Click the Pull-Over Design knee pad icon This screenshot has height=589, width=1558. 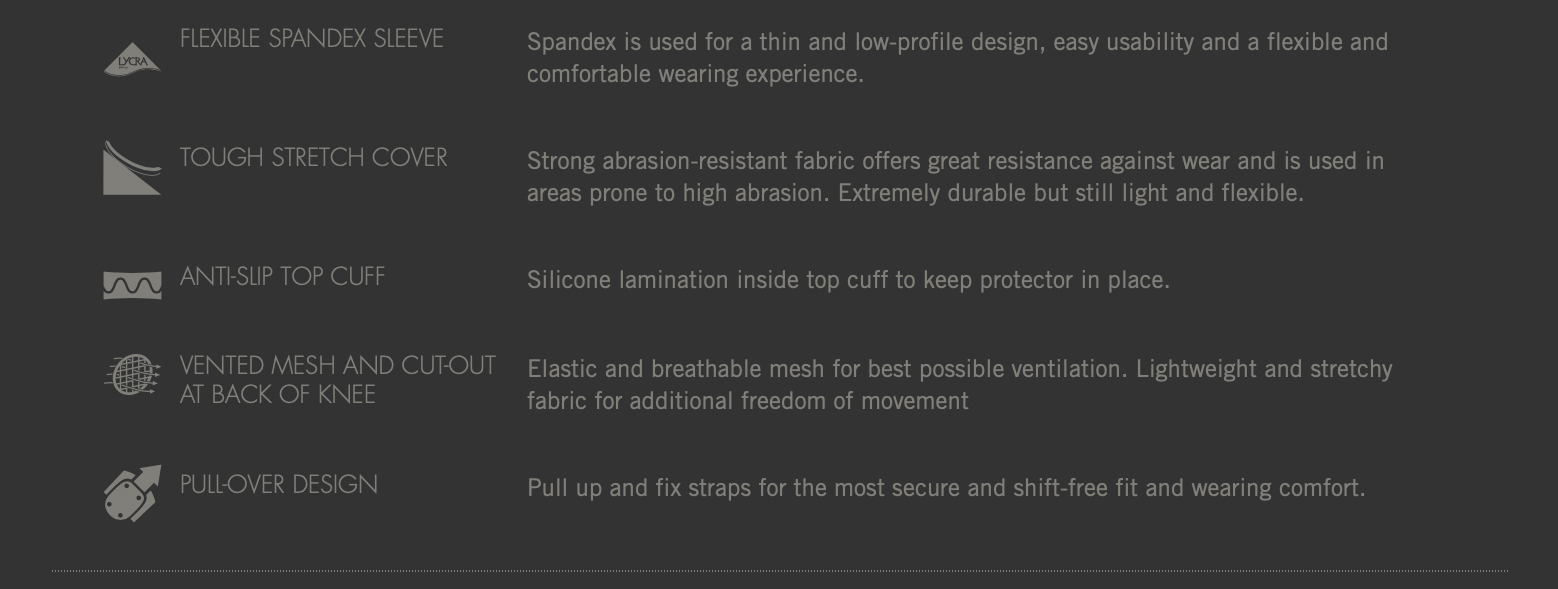coord(132,493)
